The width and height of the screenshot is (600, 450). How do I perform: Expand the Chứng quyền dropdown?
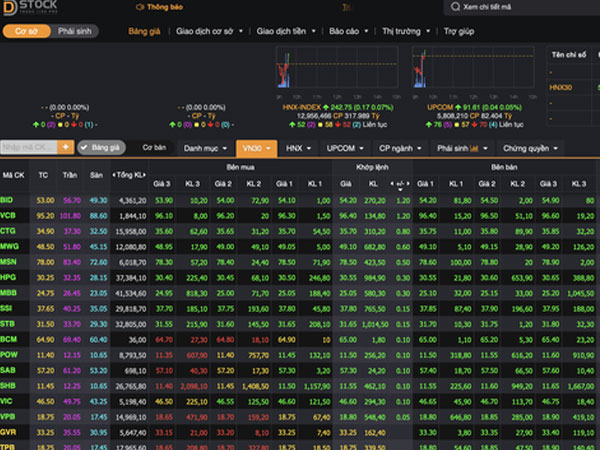tap(530, 148)
